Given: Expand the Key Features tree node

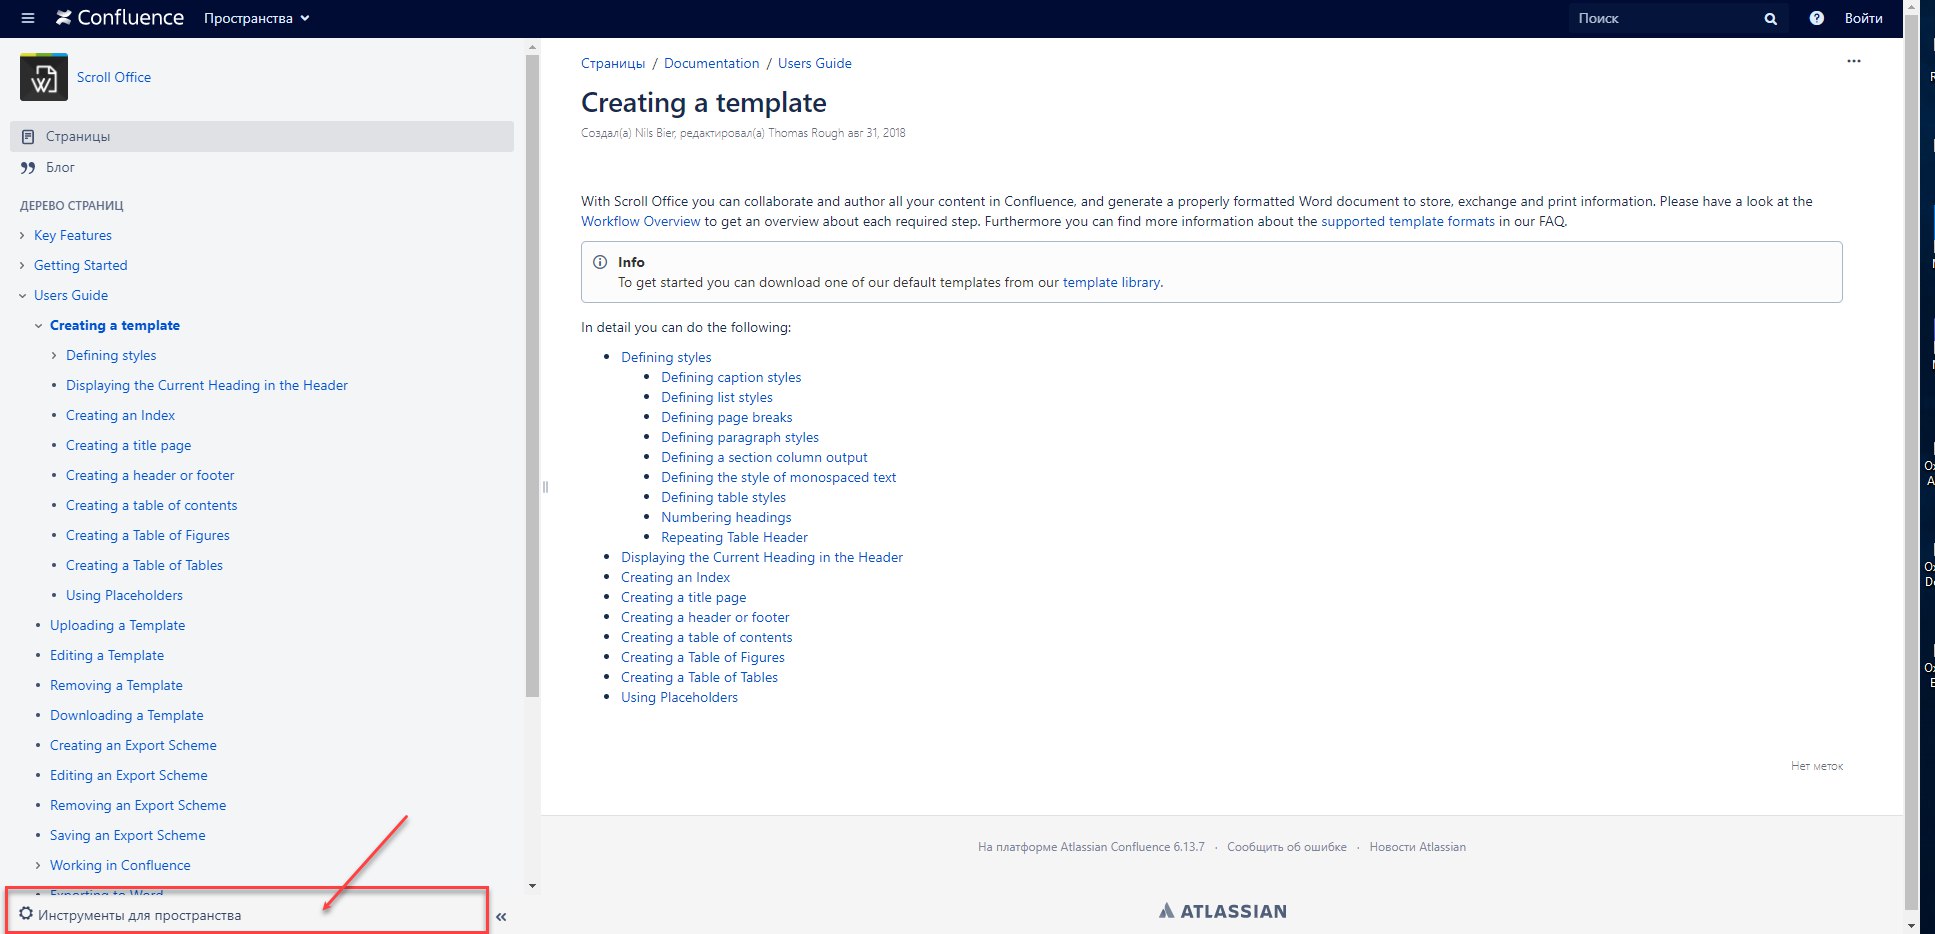Looking at the screenshot, I should tap(22, 235).
